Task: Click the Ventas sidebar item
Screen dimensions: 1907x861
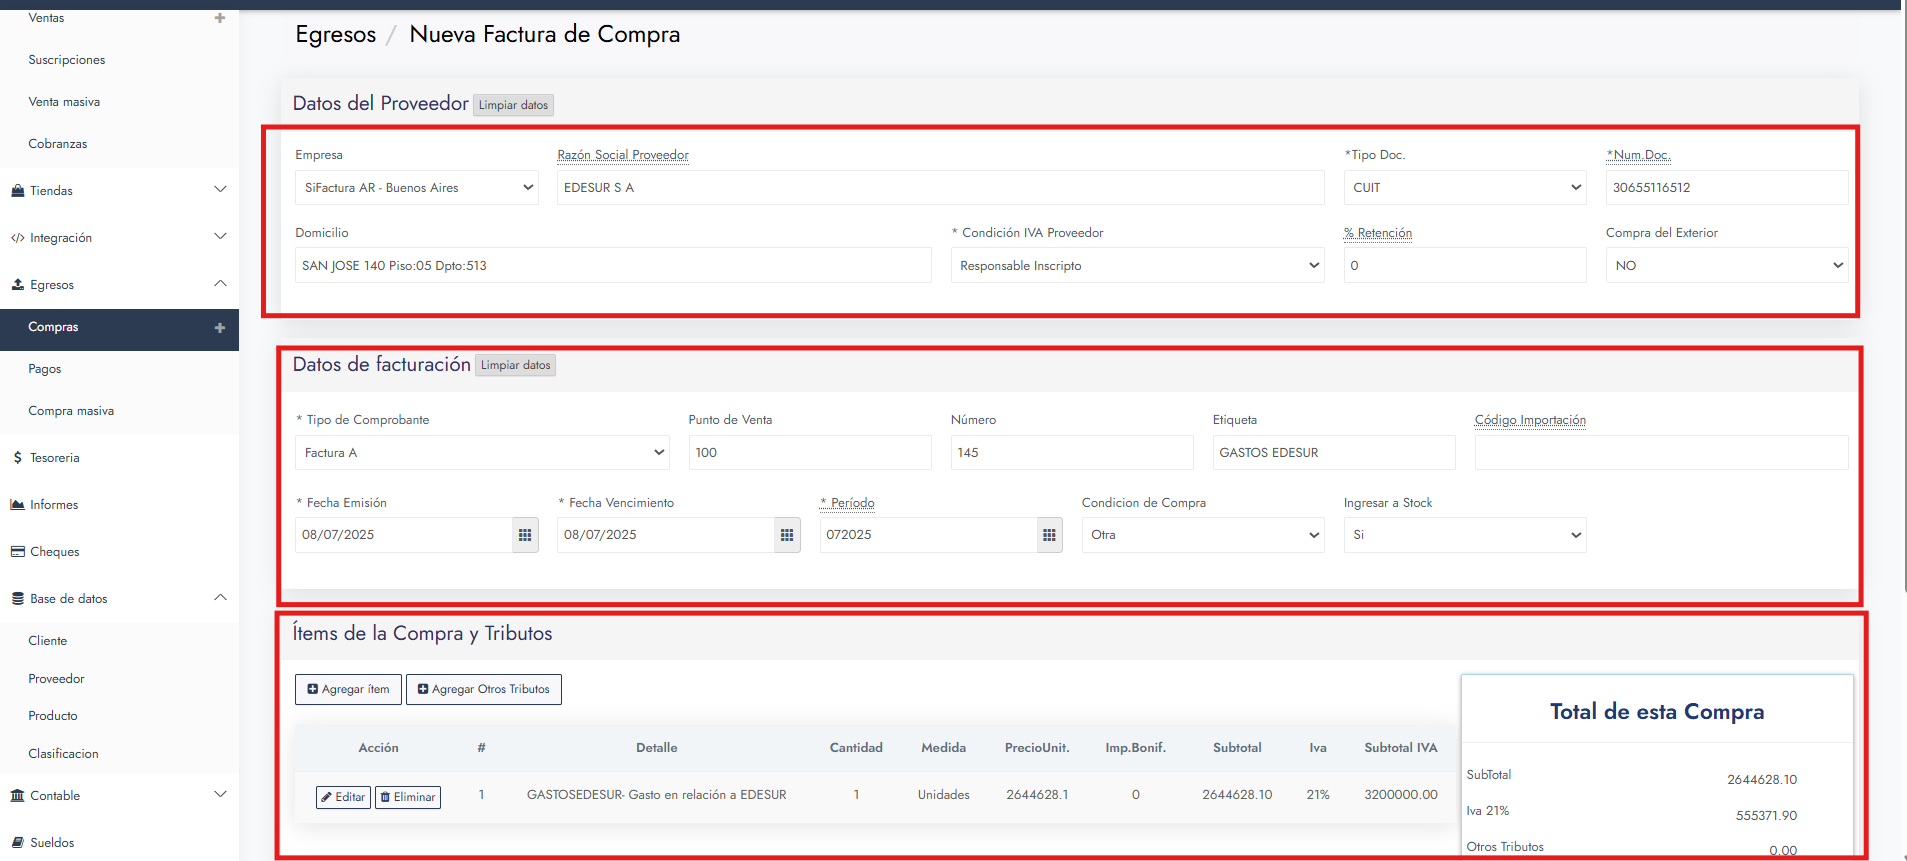Action: point(46,18)
